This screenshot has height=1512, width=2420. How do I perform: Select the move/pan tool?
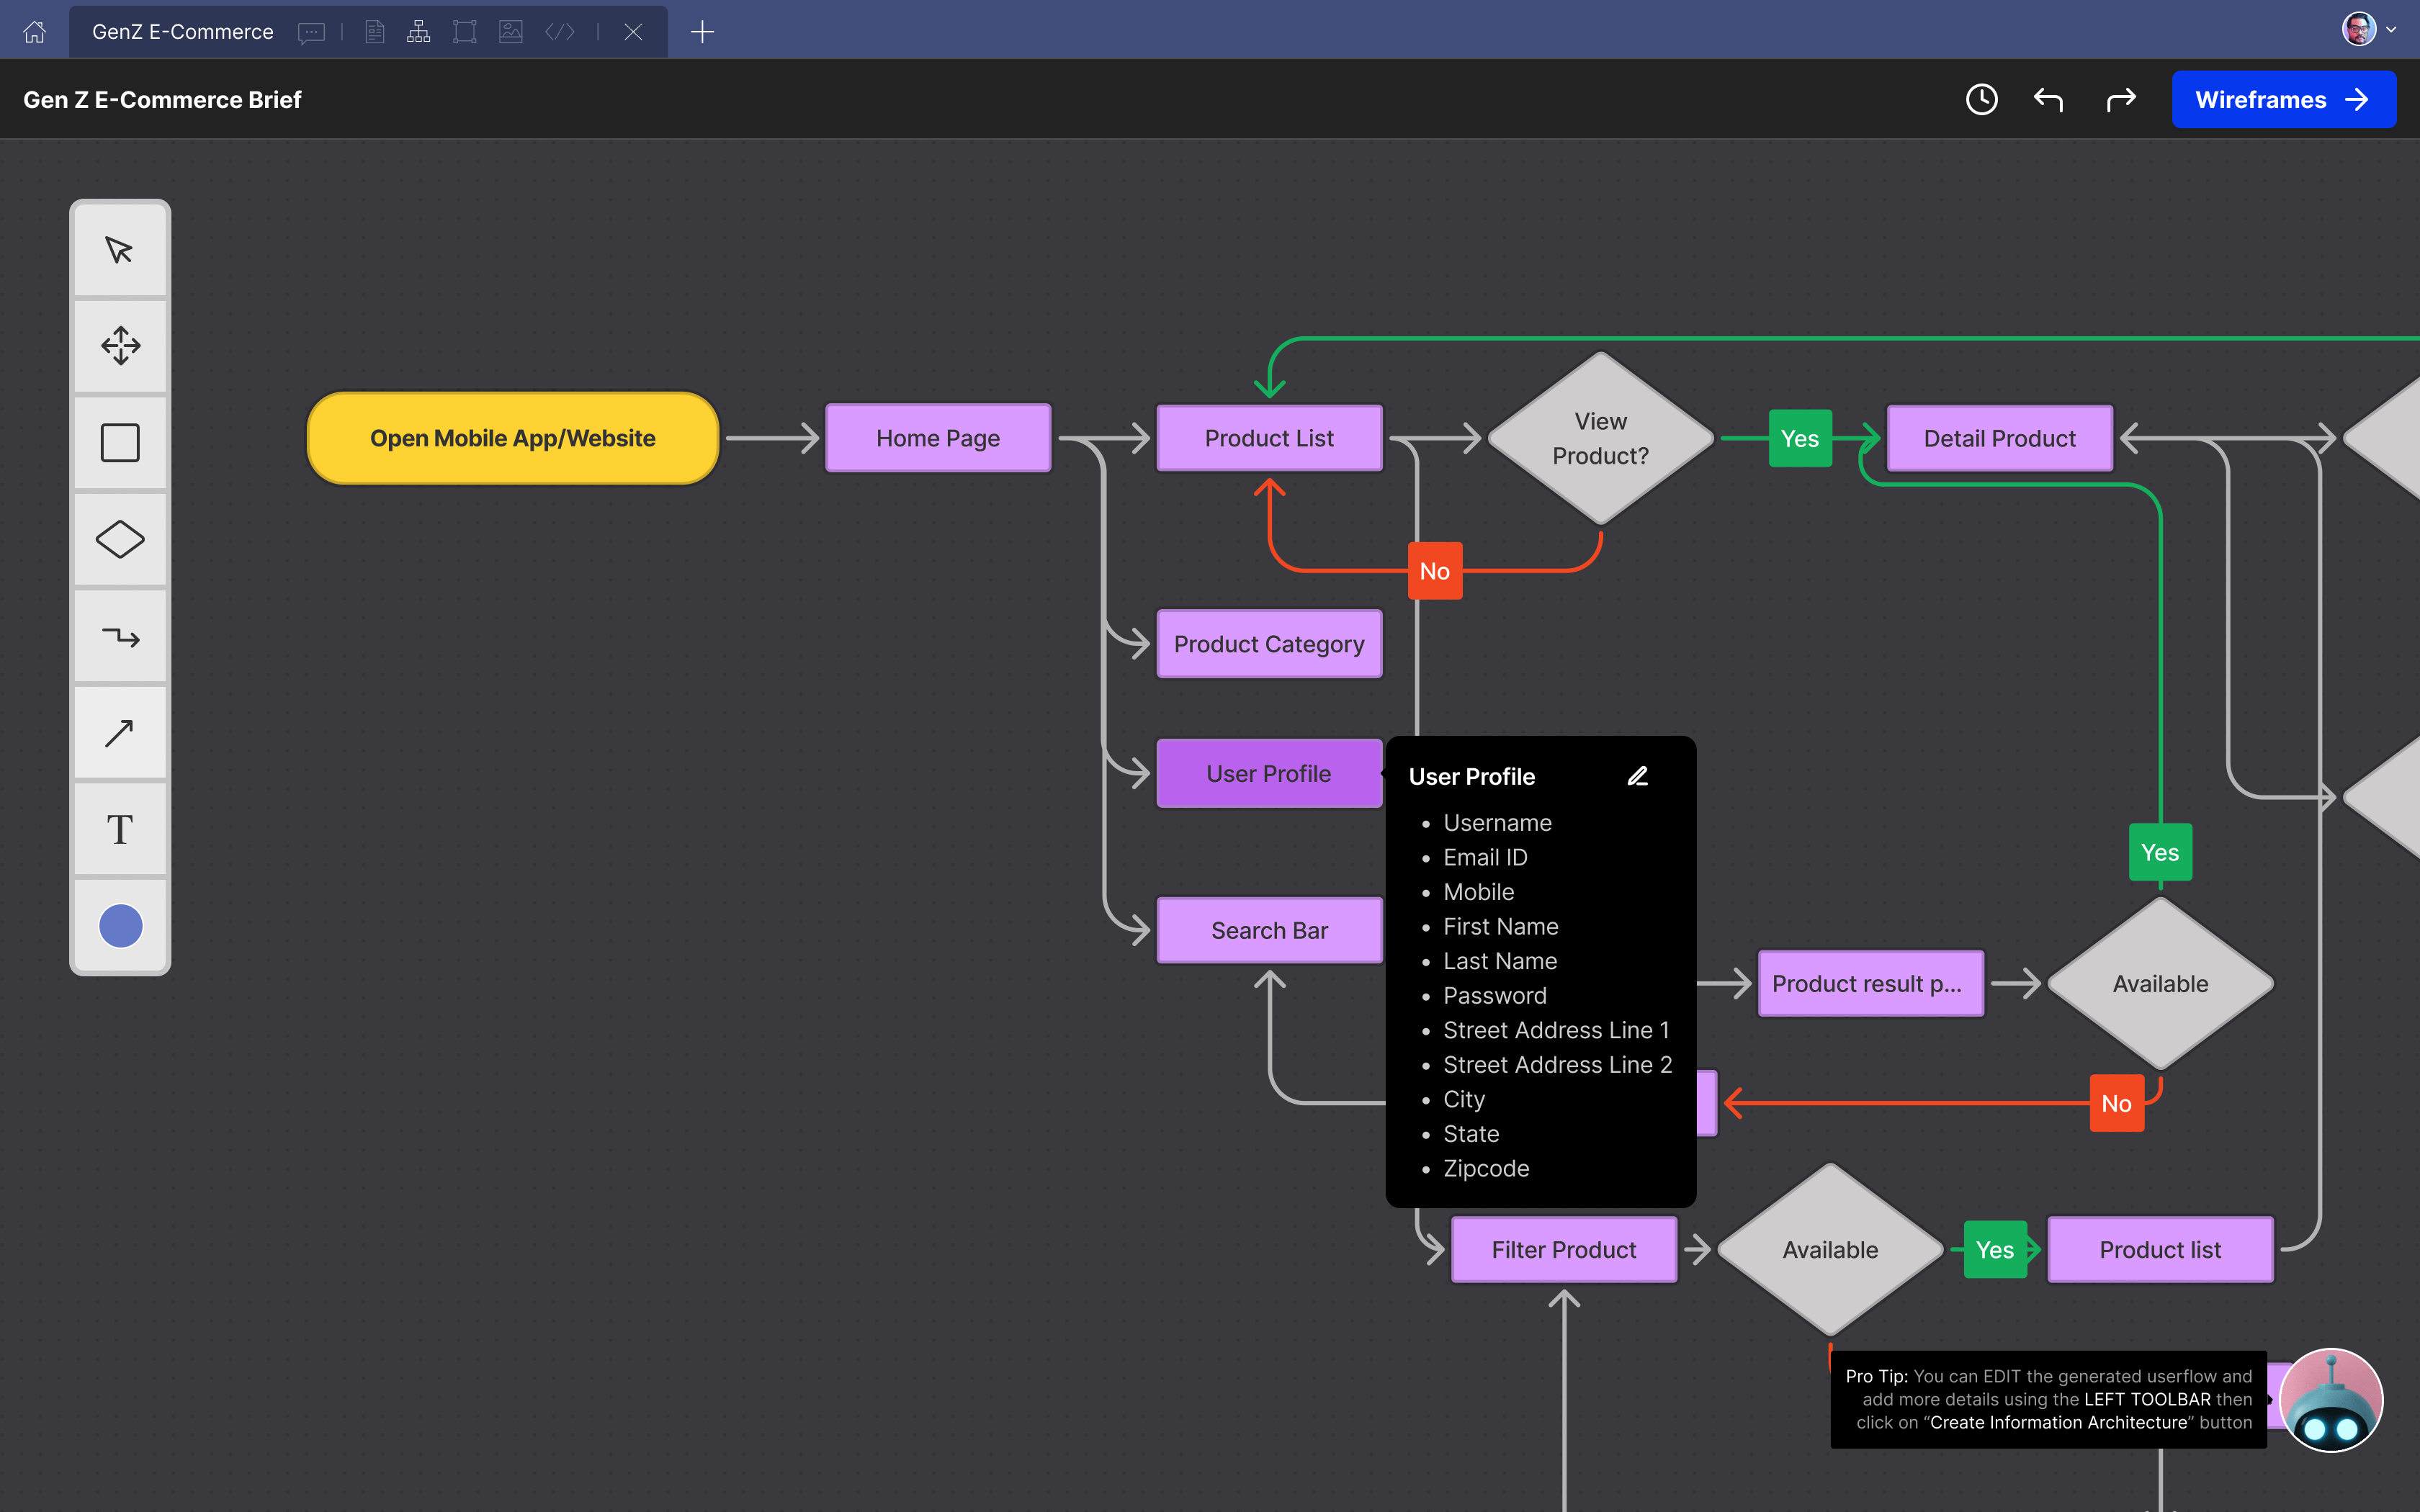[120, 346]
